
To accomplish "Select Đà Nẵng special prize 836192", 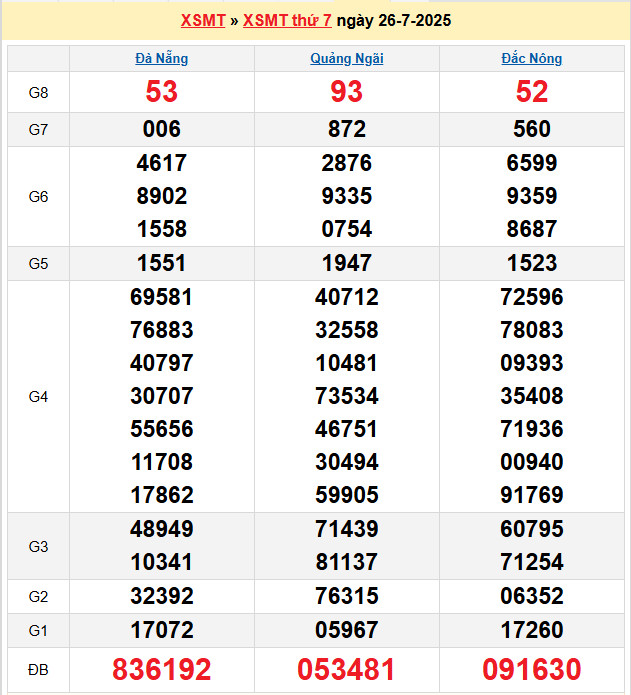I will tap(162, 669).
